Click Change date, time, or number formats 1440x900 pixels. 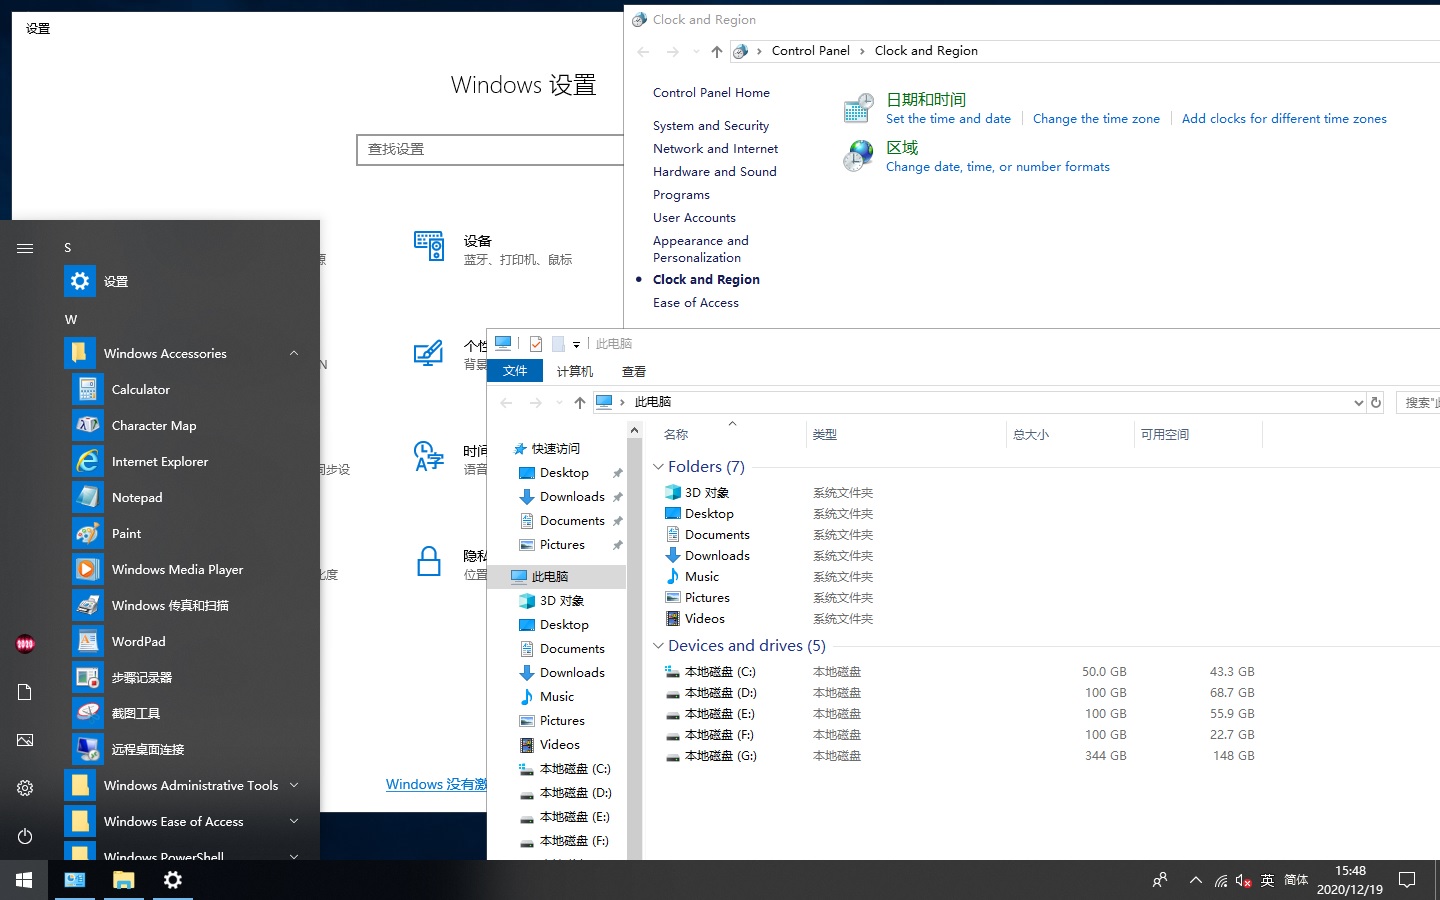point(997,166)
